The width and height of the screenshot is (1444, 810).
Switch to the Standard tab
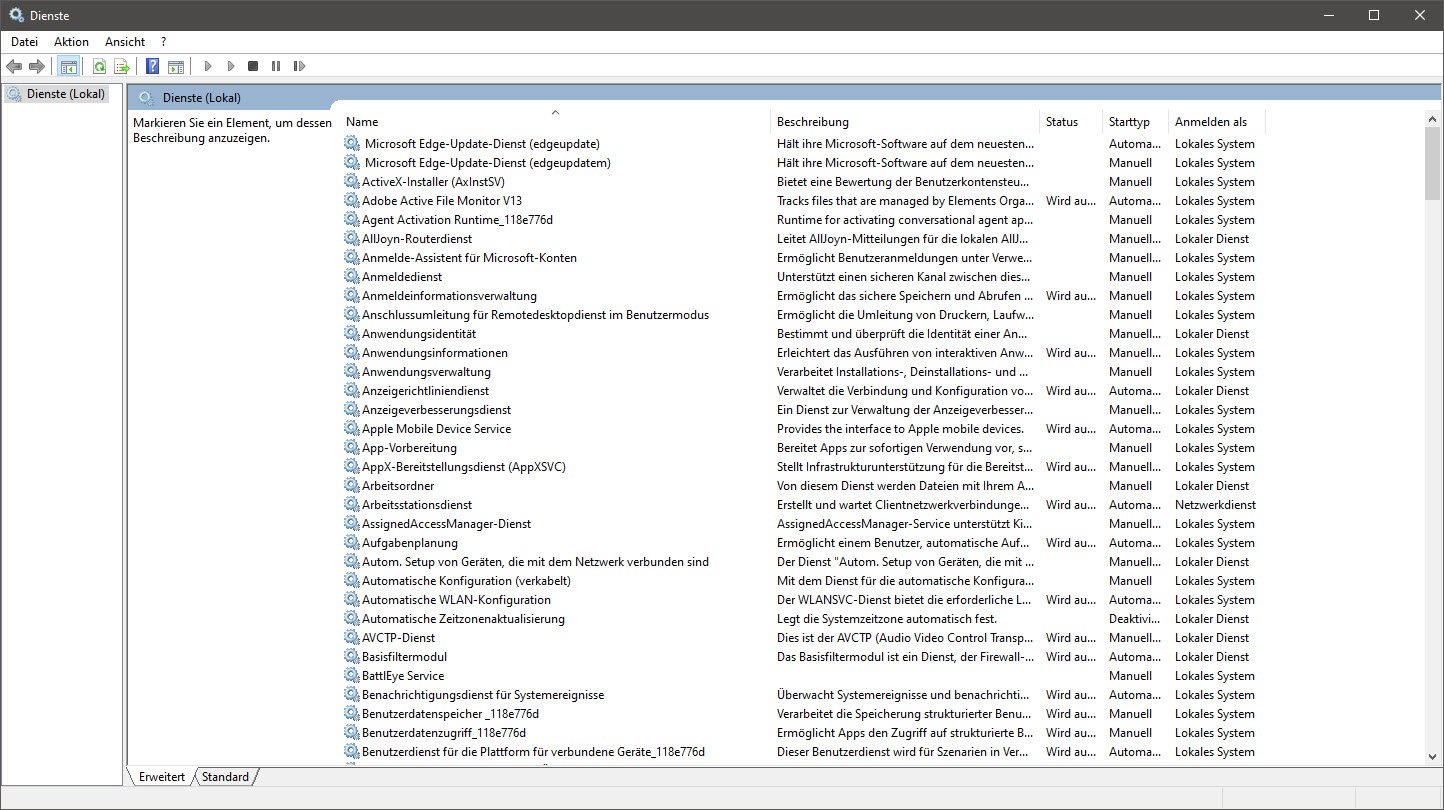[x=225, y=777]
